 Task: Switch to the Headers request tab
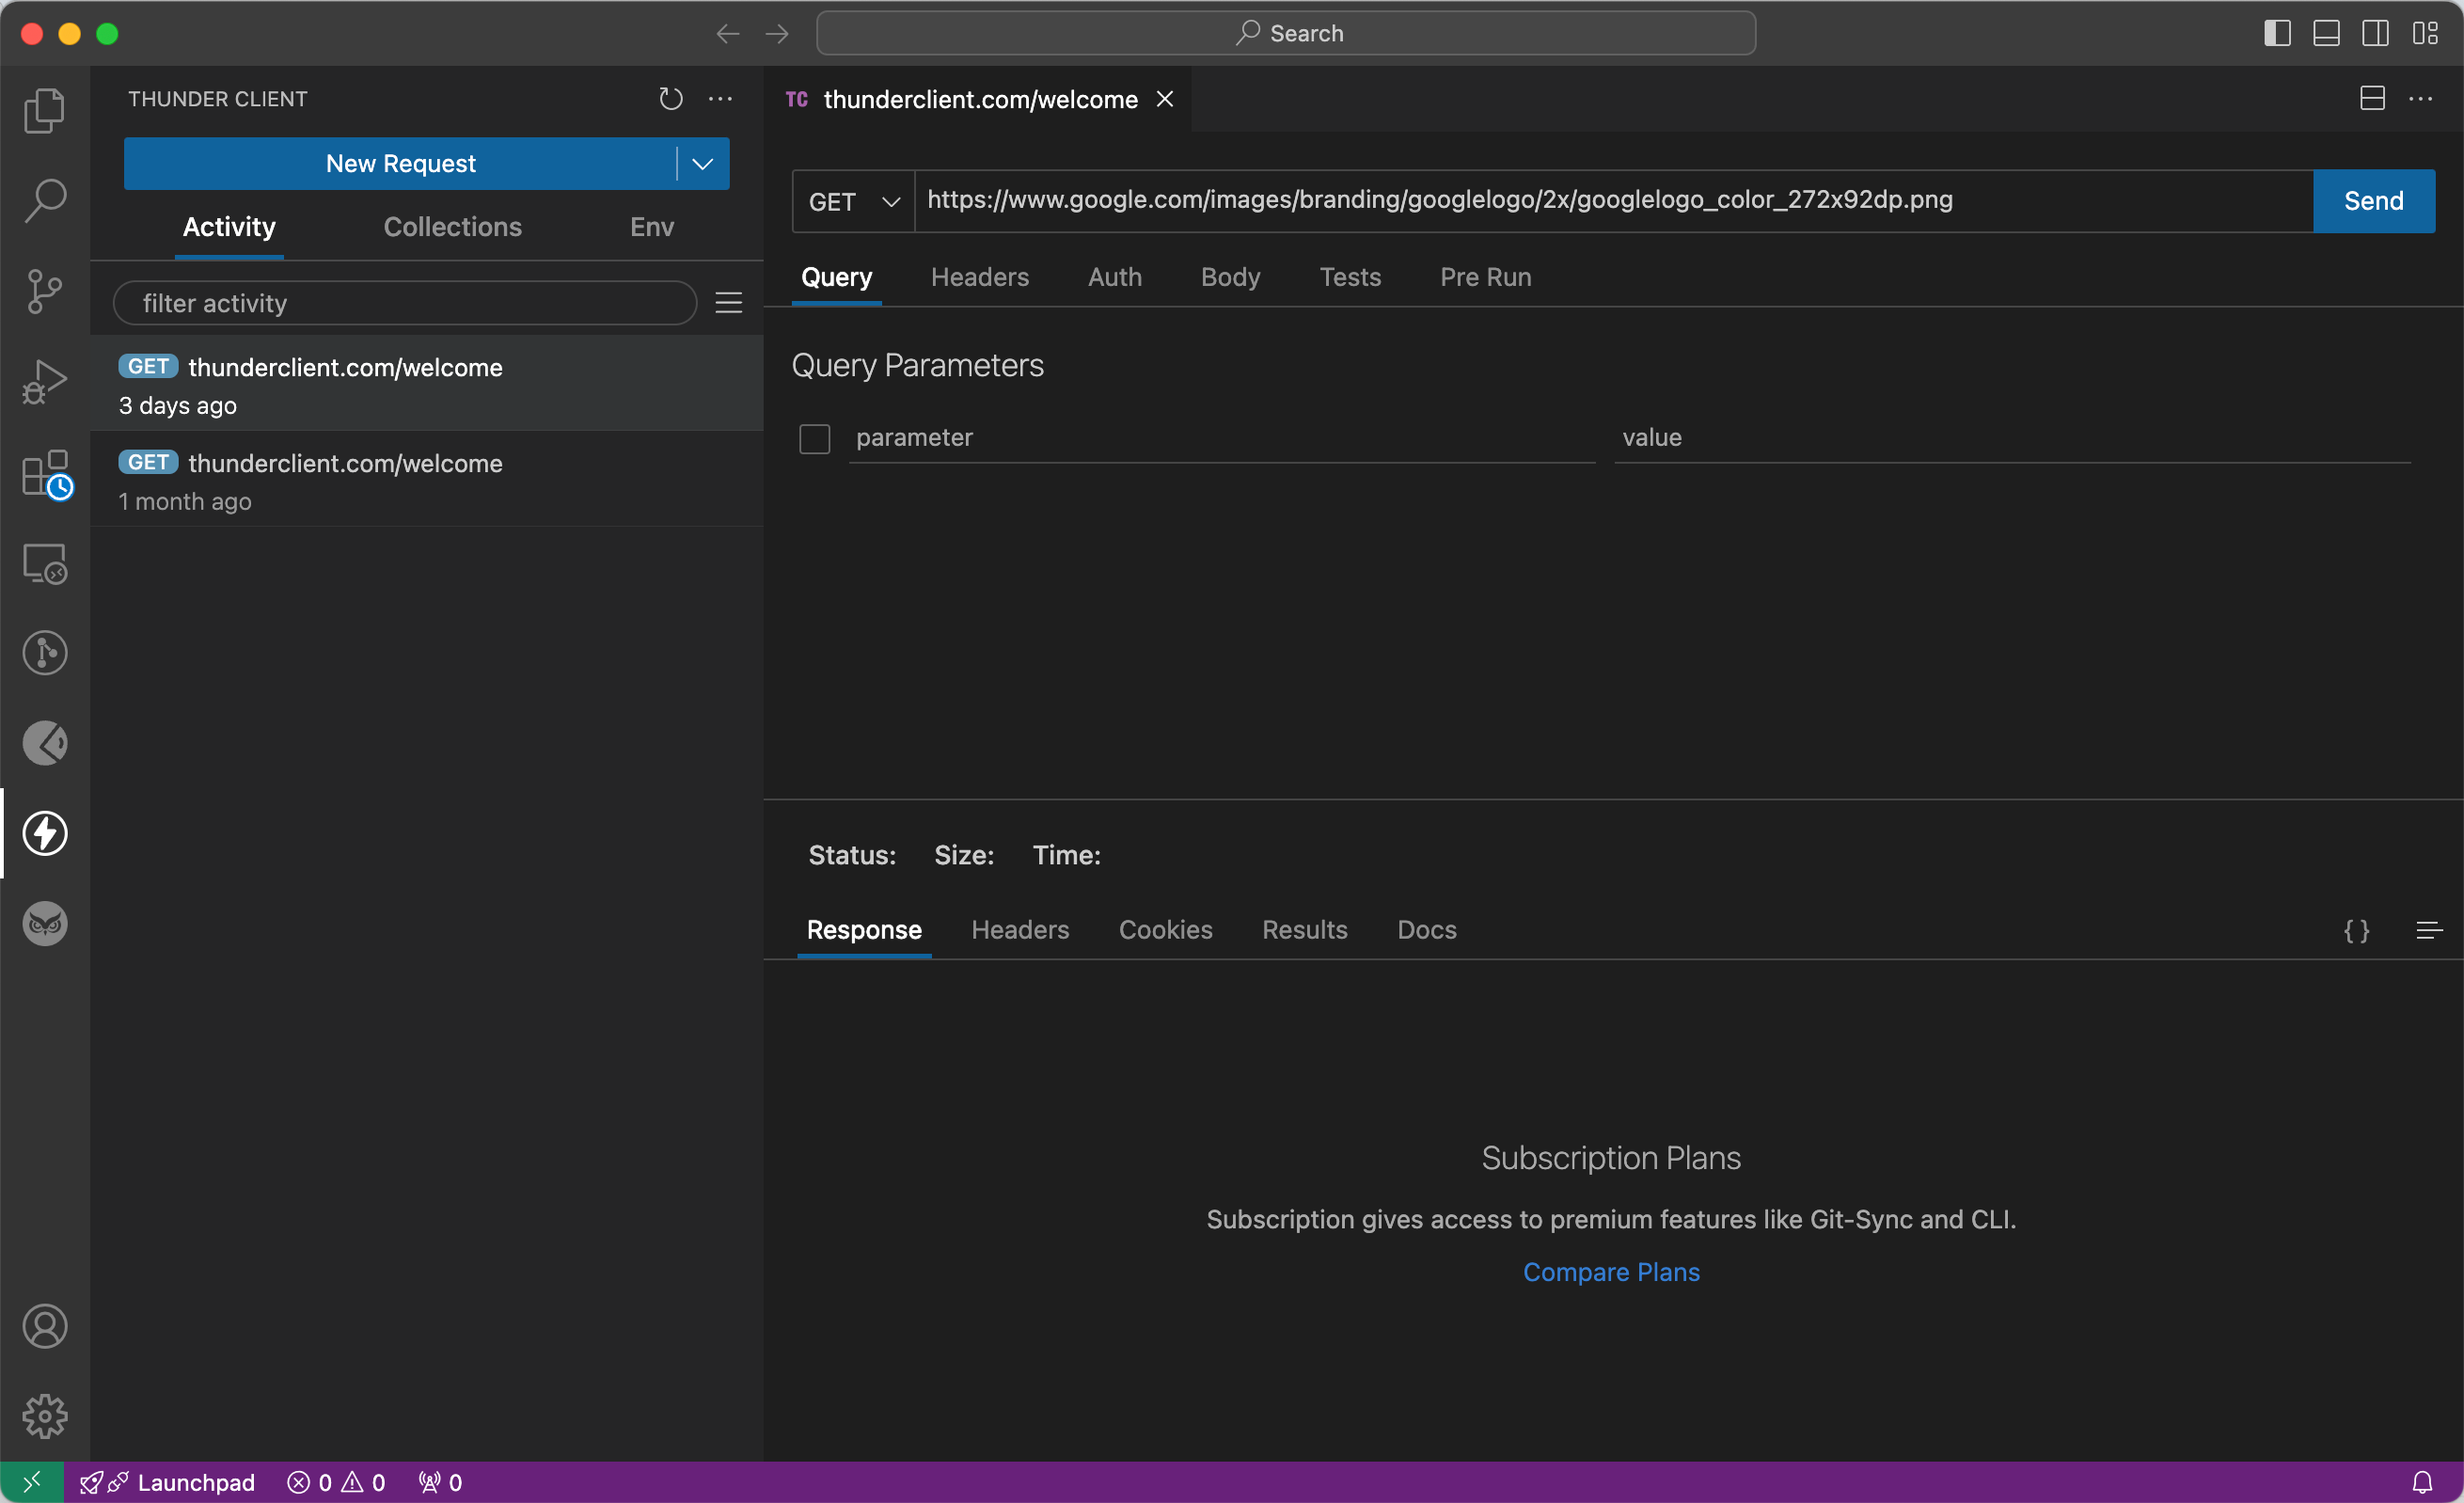coord(980,277)
